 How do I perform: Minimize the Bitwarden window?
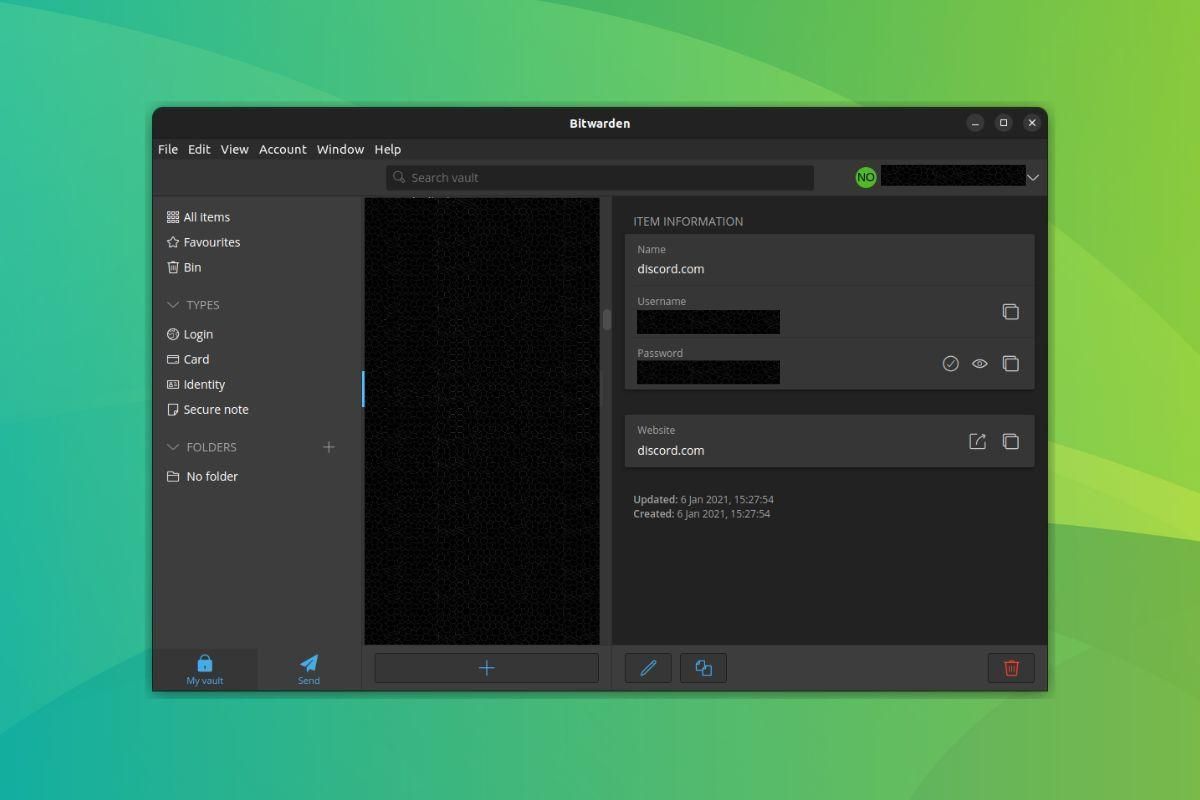[976, 123]
